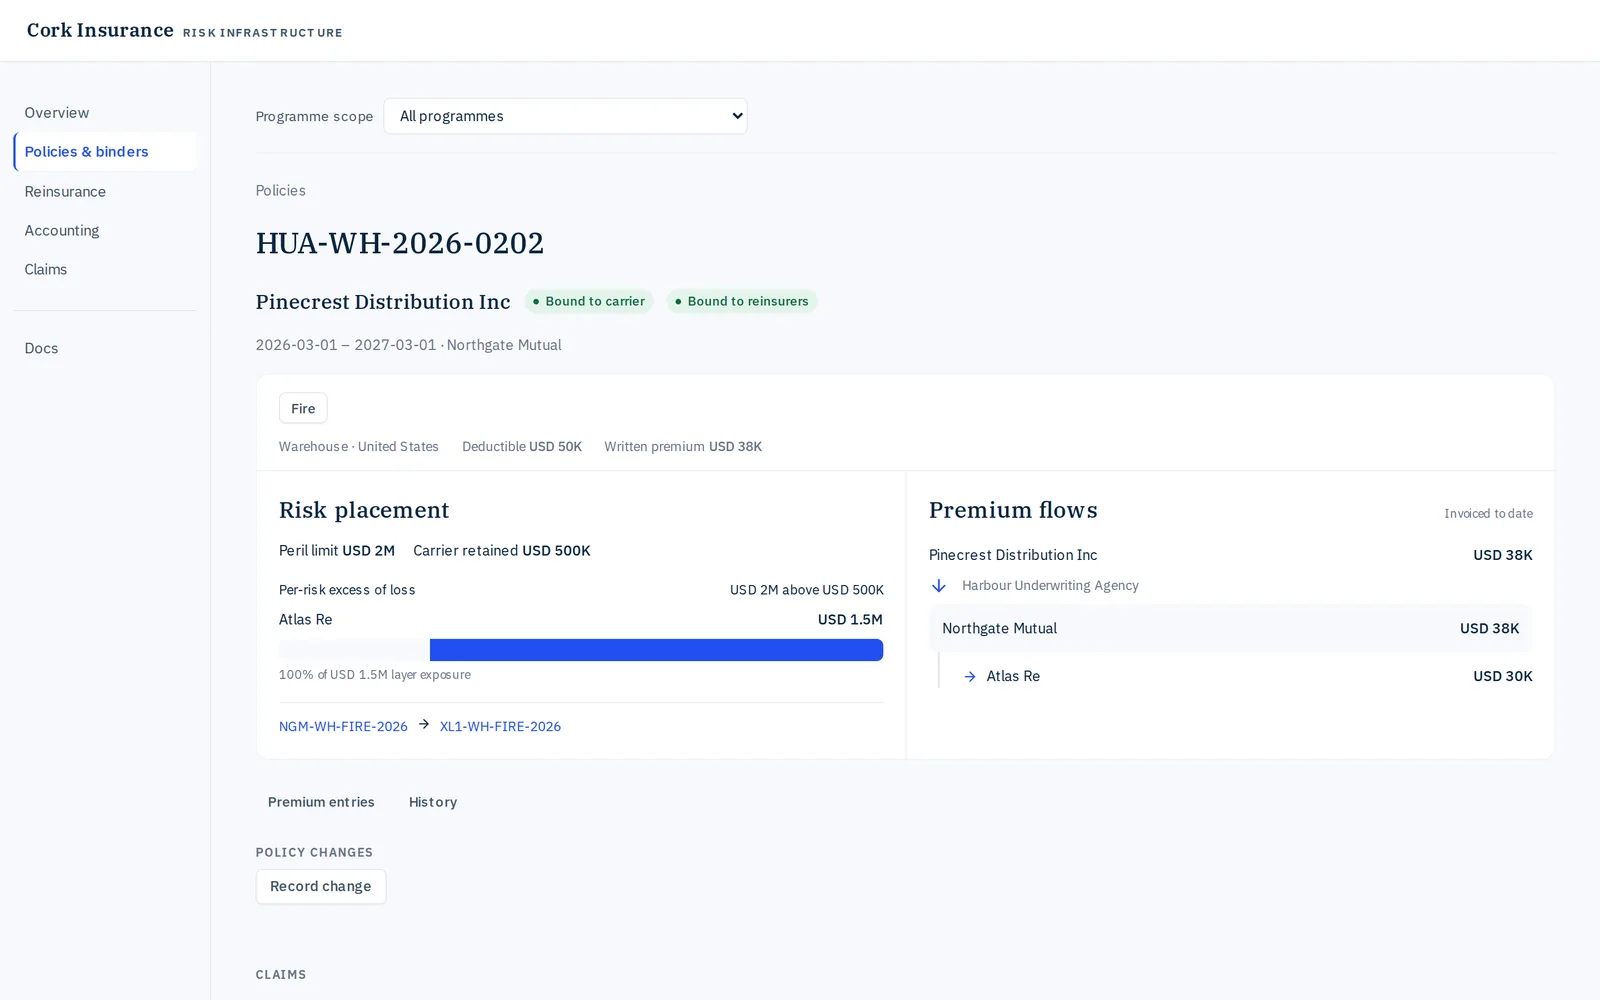Click the green dot on Bound to reinsurers
1600x1000 pixels.
(678, 301)
